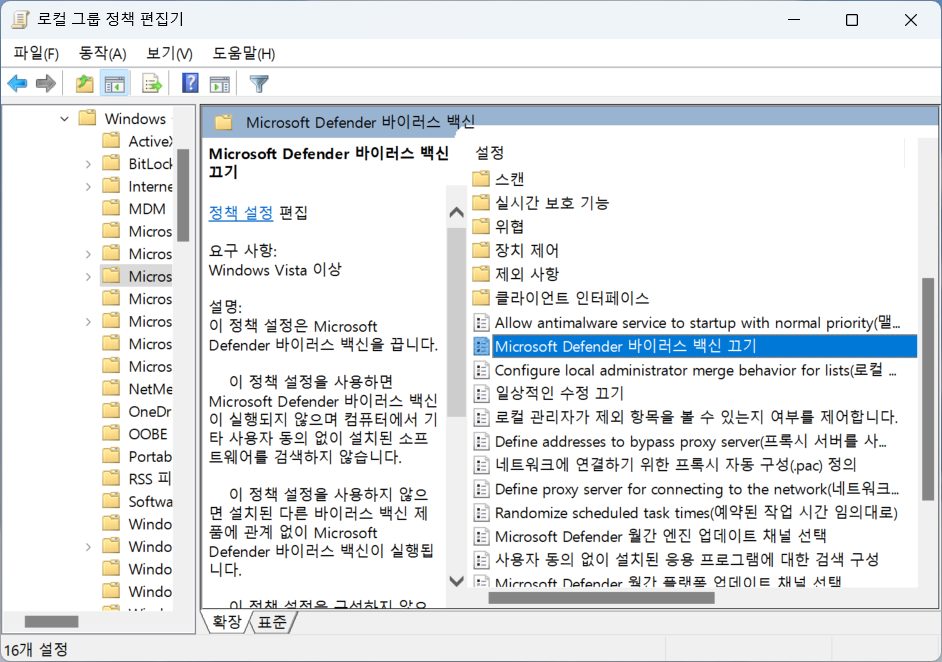The image size is (942, 662).
Task: Click the tree pane vertical scrollbar thumb
Action: tap(183, 195)
